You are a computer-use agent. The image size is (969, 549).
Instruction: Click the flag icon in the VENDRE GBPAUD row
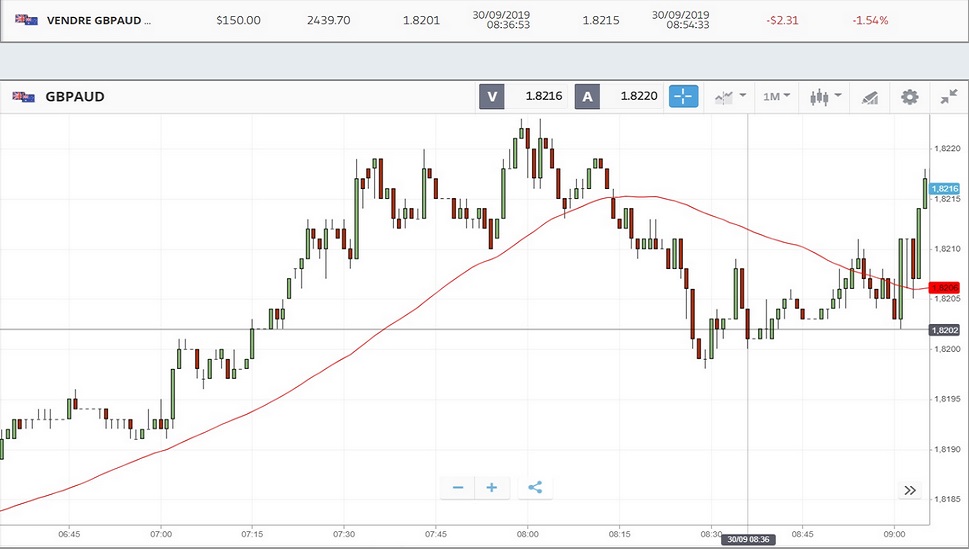click(x=26, y=20)
